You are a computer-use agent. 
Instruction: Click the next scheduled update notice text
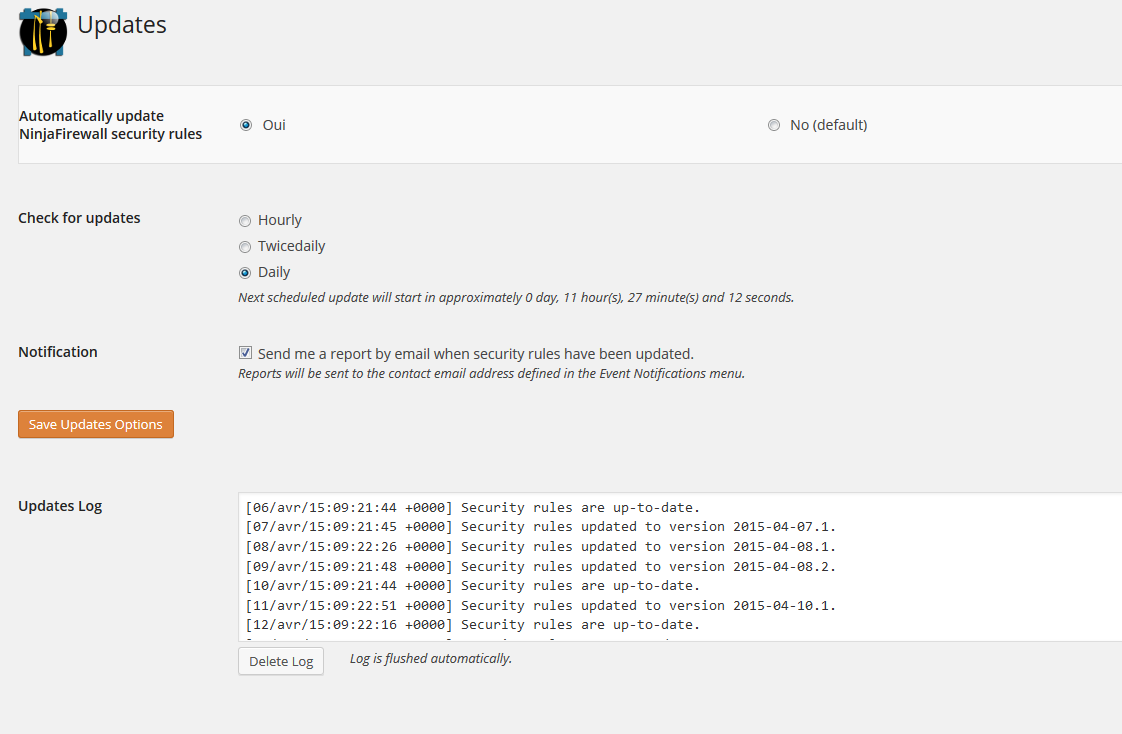[516, 298]
